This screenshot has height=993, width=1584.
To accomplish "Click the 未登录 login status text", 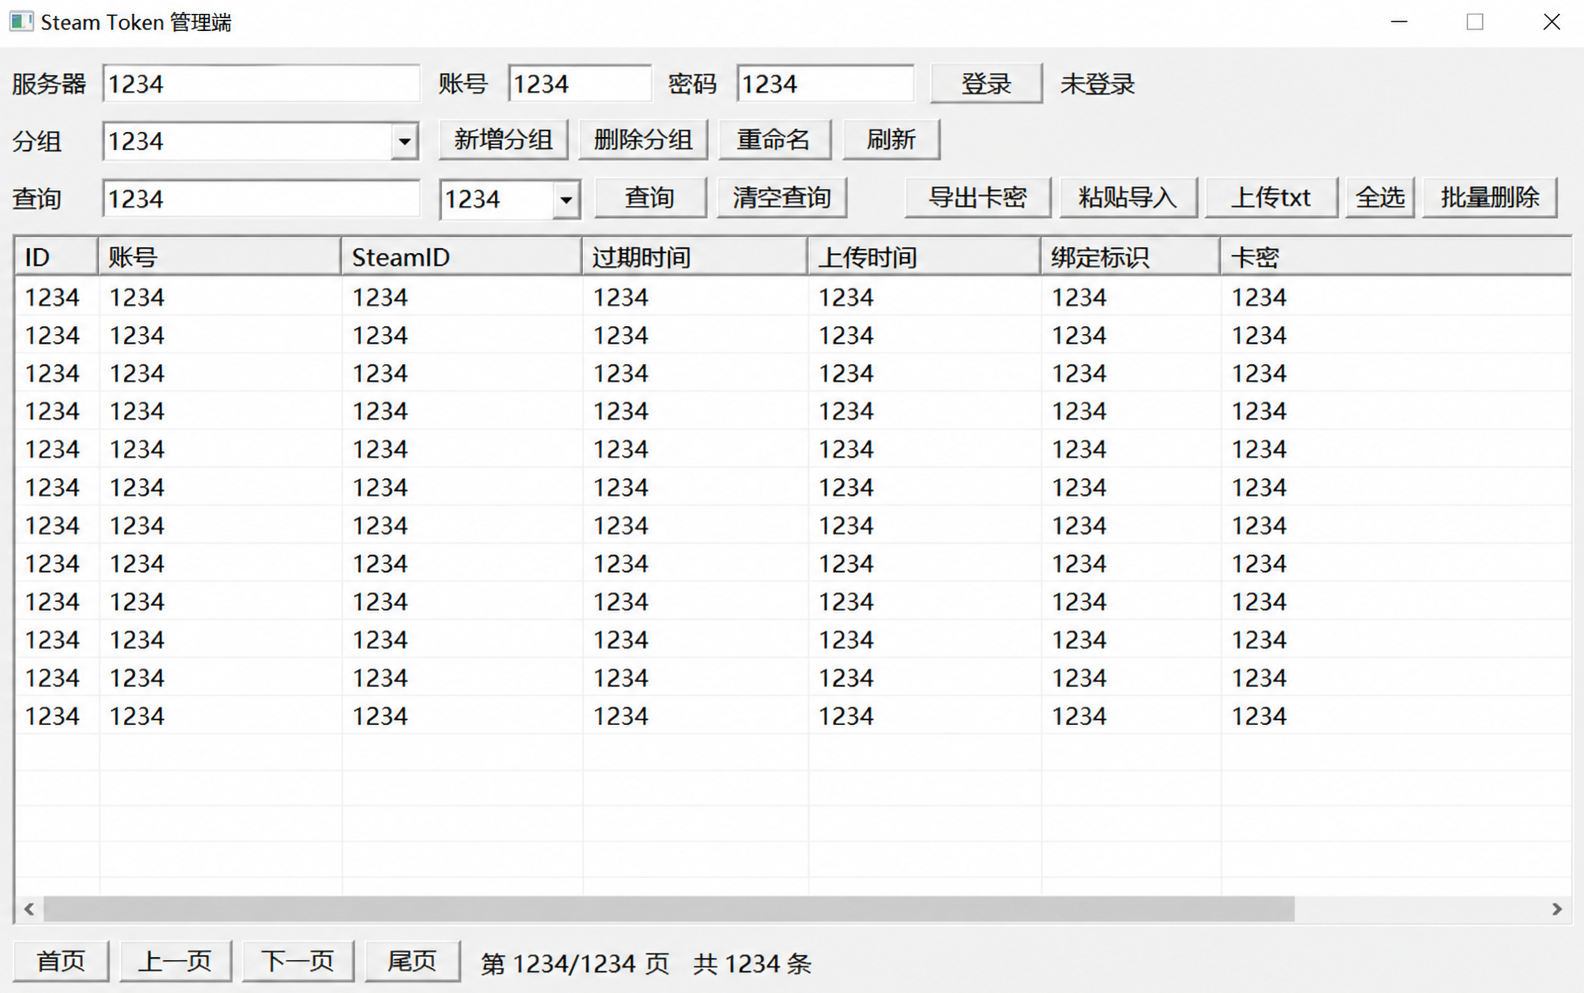I will pyautogui.click(x=1098, y=85).
